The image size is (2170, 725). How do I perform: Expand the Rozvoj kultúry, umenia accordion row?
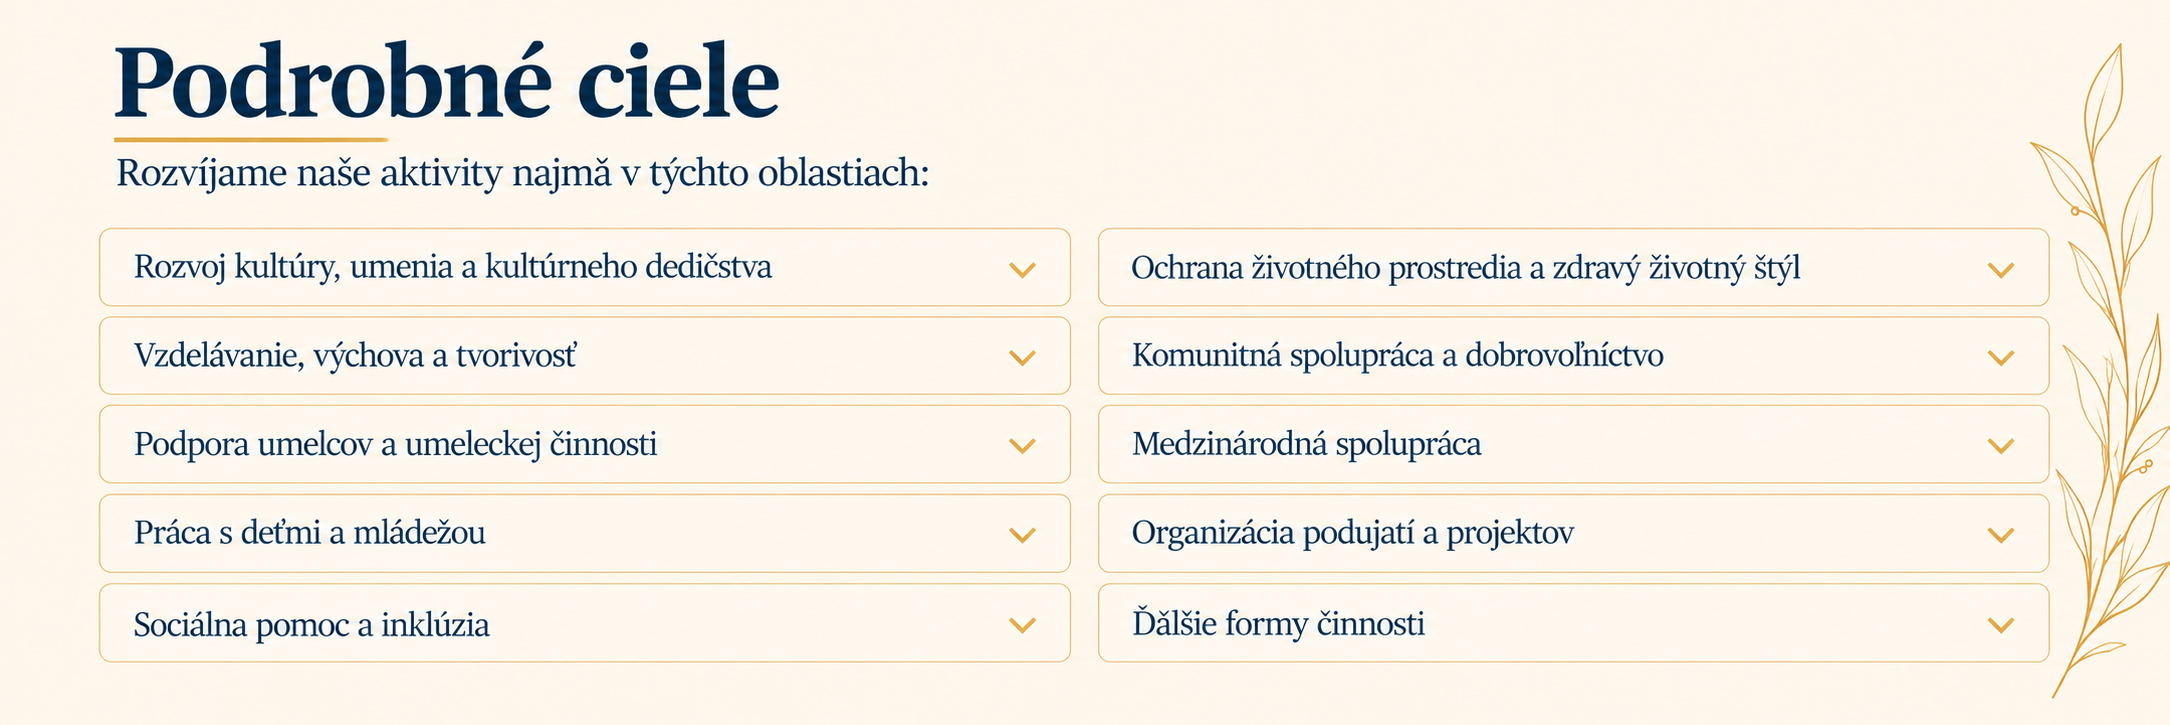coord(585,267)
